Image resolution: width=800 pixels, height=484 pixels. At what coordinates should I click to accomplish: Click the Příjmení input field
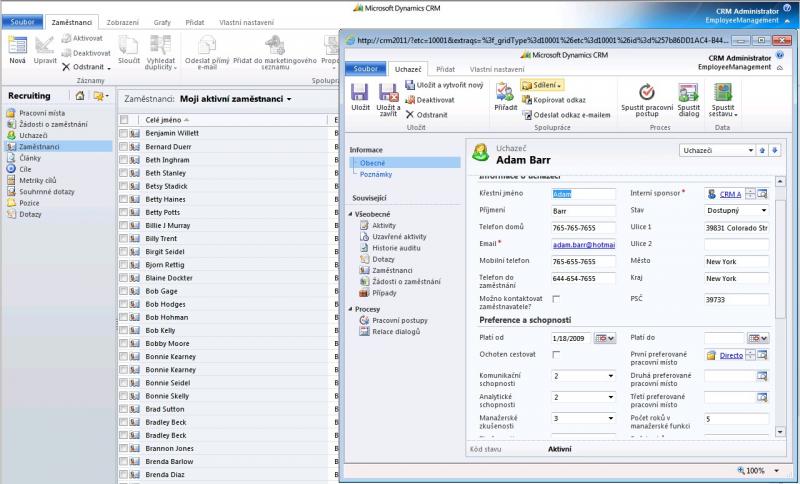pyautogui.click(x=583, y=211)
